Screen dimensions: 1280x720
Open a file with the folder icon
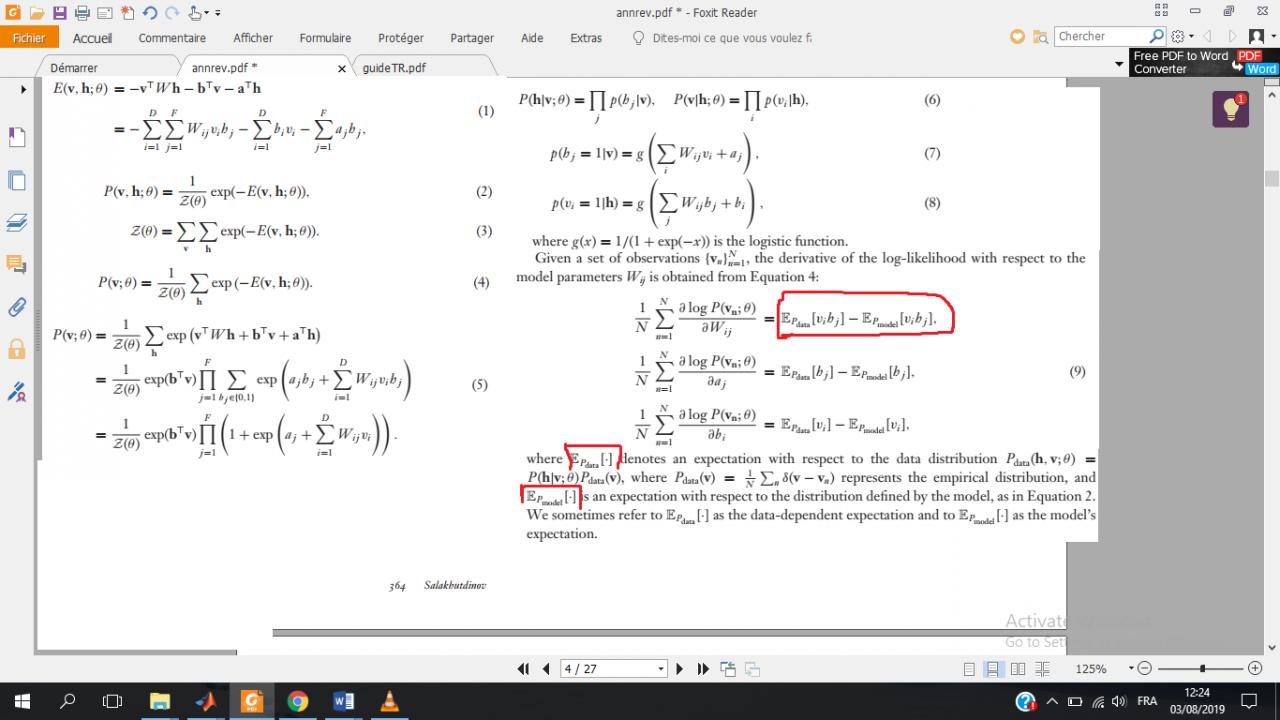[37, 13]
